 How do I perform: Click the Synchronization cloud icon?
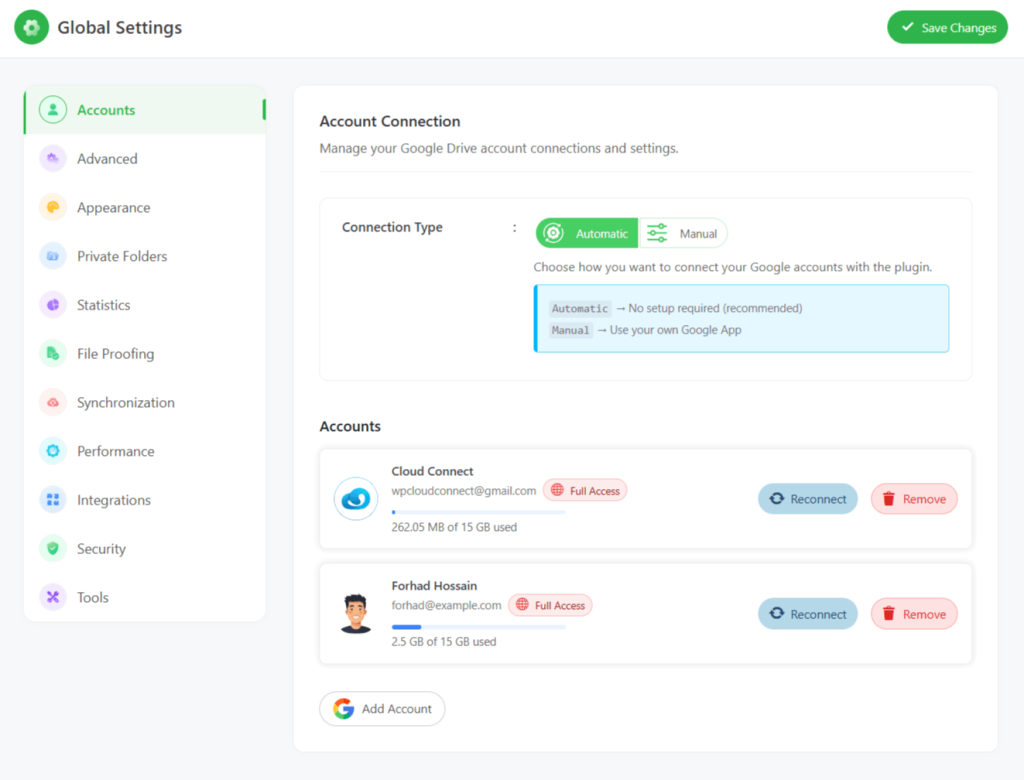(53, 403)
